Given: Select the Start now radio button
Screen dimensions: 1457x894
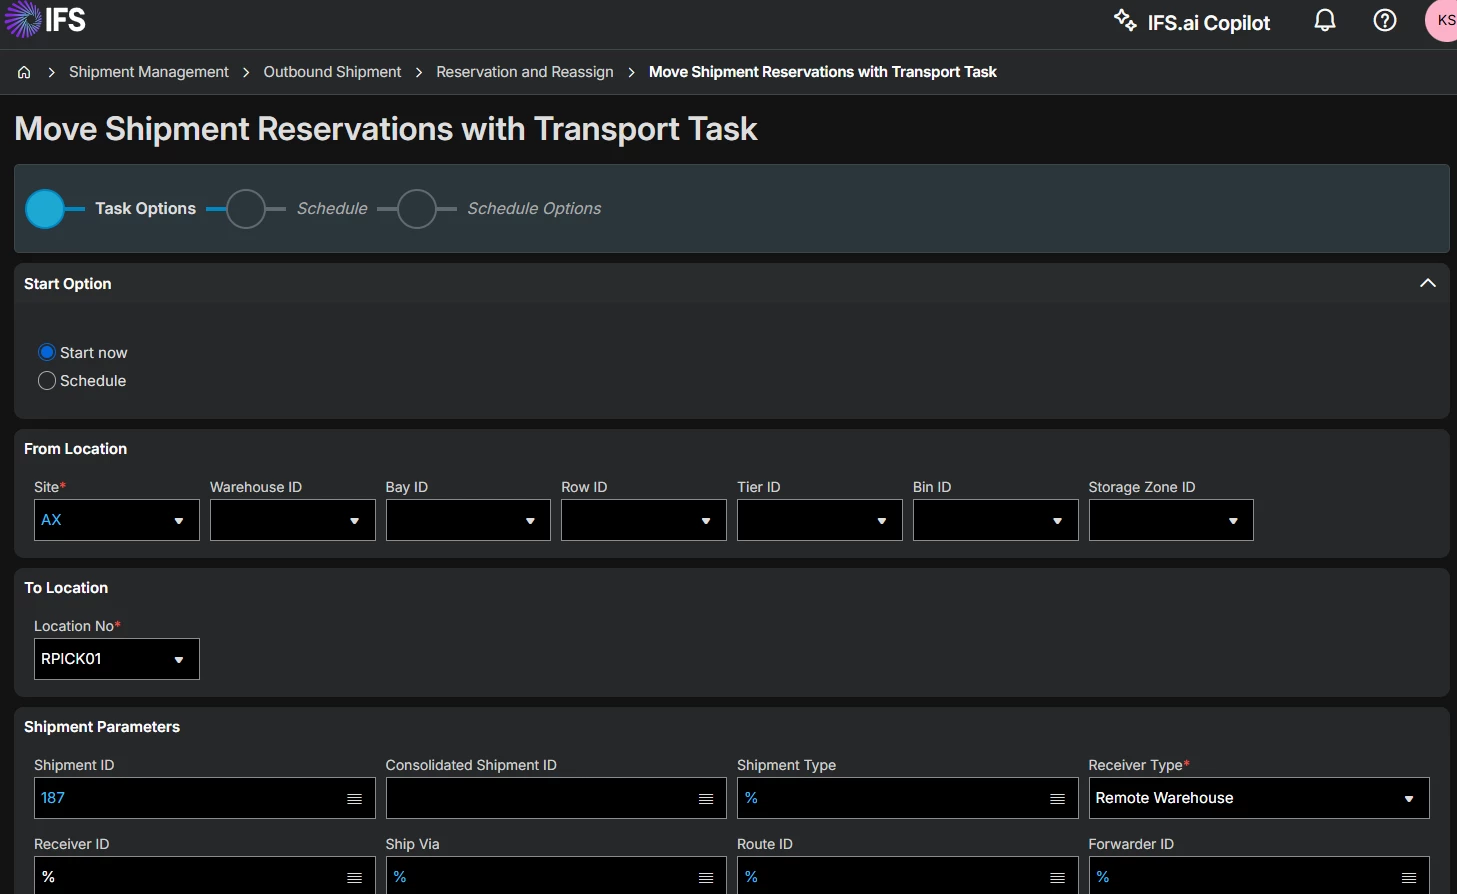Looking at the screenshot, I should [x=47, y=352].
